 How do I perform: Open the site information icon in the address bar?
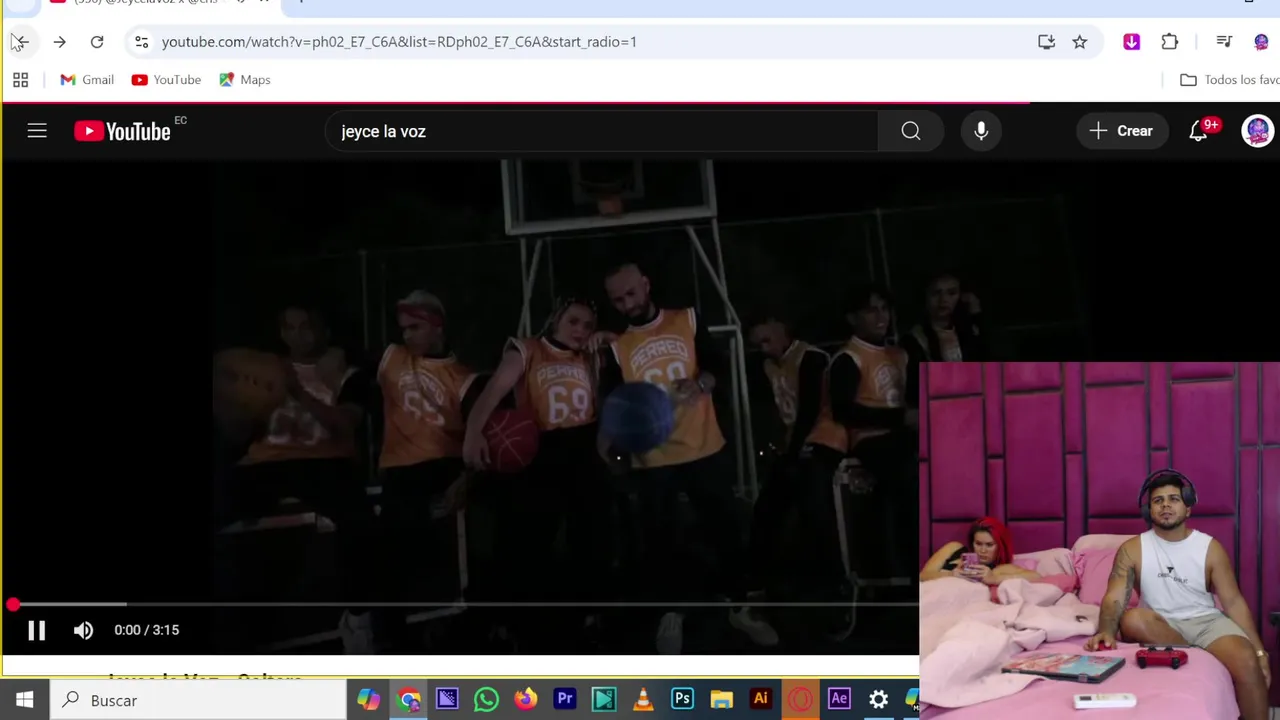[141, 42]
